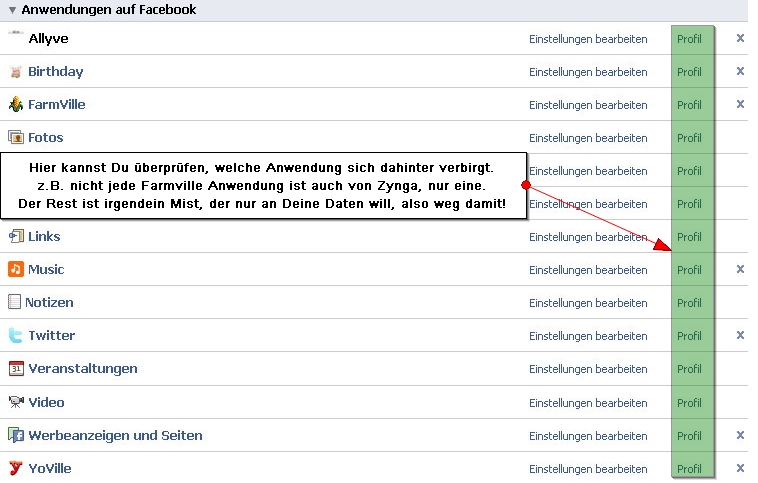Click the orange Music app icon

pyautogui.click(x=15, y=269)
